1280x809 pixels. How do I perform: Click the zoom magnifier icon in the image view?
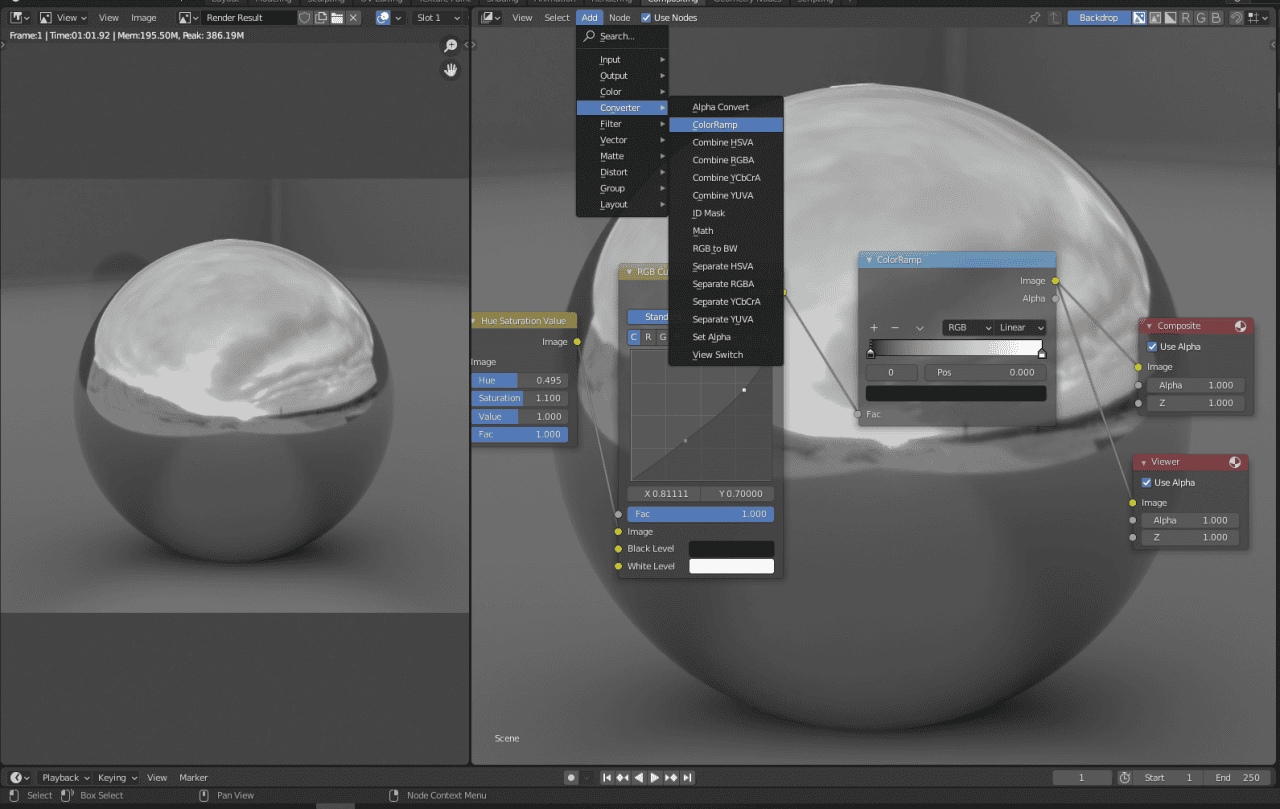(451, 45)
